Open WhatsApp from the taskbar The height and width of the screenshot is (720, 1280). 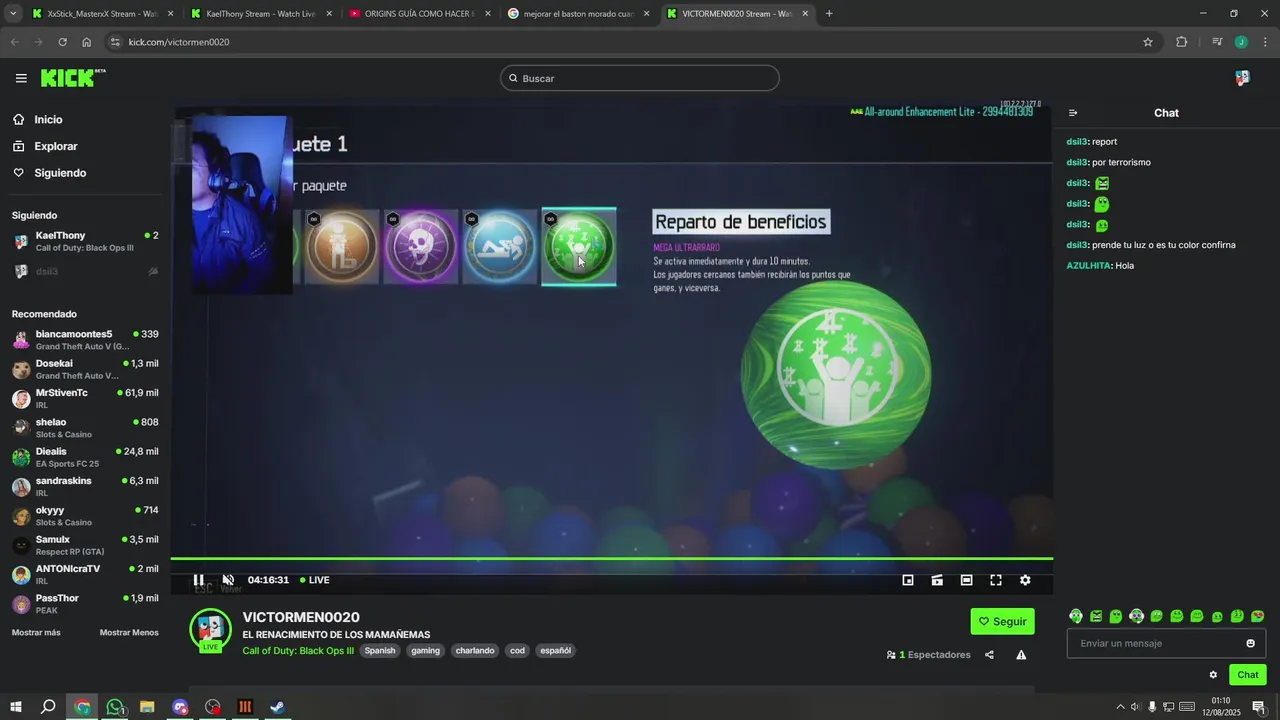pyautogui.click(x=115, y=707)
